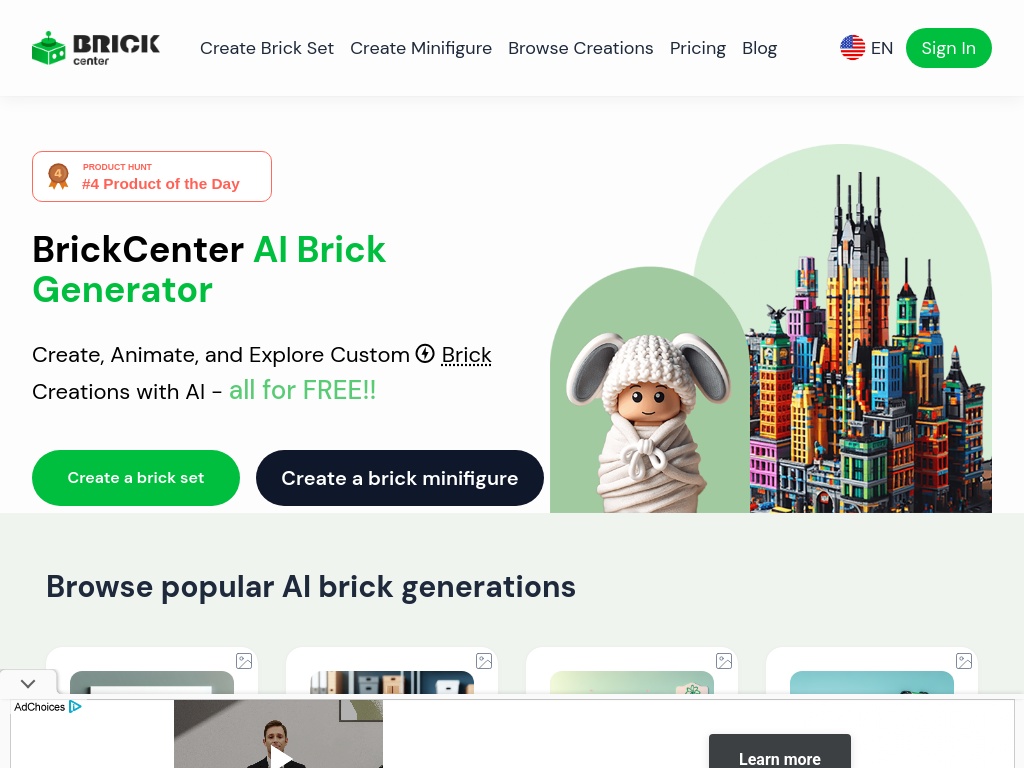Click the image icon on second generation card
The height and width of the screenshot is (768, 1024).
coord(484,661)
